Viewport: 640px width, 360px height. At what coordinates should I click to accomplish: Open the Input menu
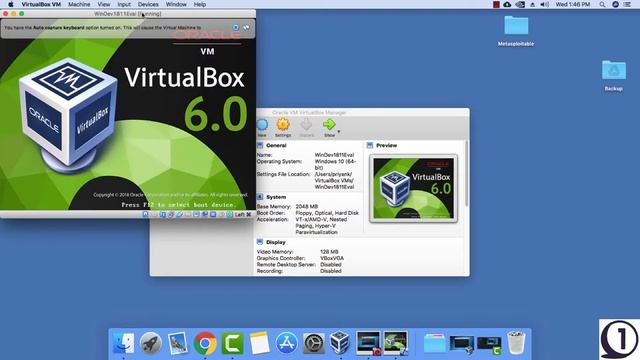point(124,4)
